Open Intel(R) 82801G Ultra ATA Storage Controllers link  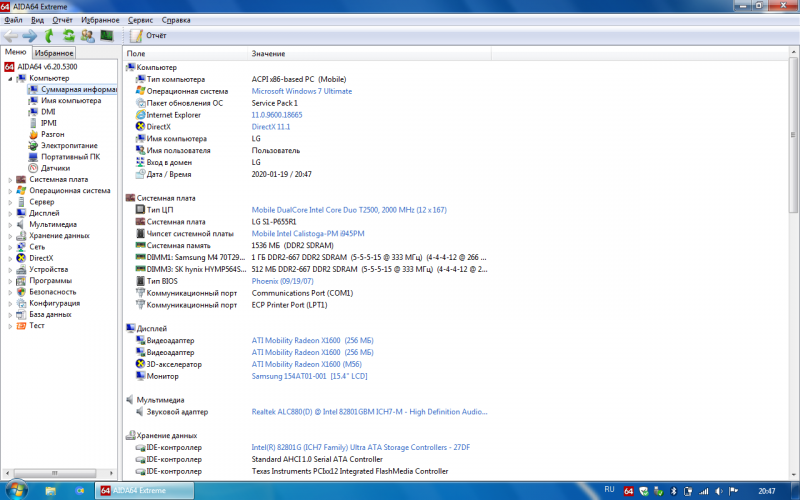click(x=361, y=447)
